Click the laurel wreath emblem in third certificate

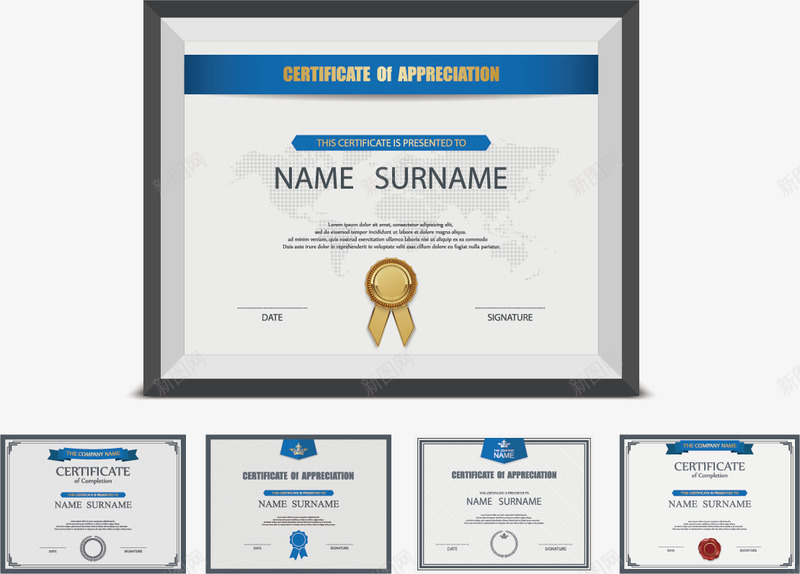click(x=502, y=543)
